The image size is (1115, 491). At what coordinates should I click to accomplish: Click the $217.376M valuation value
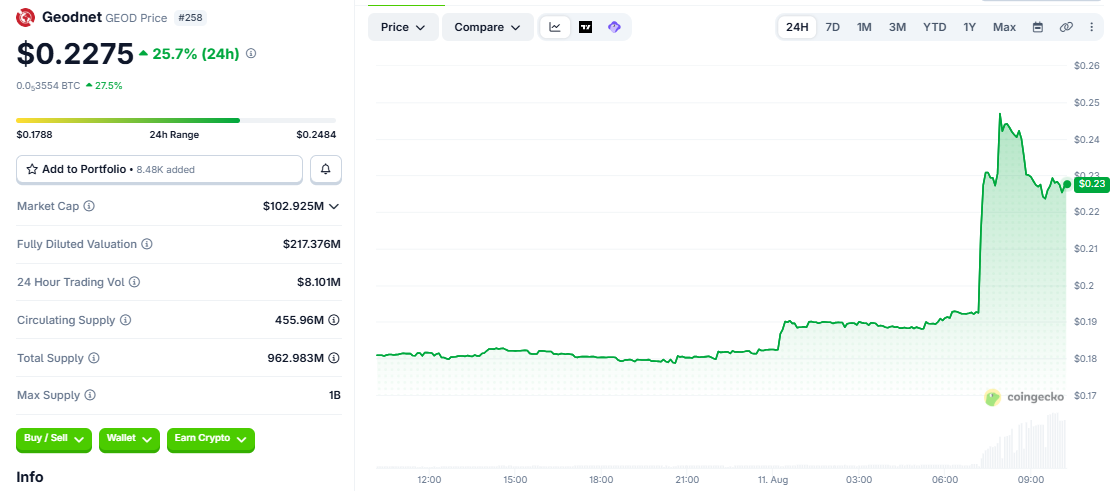click(311, 244)
